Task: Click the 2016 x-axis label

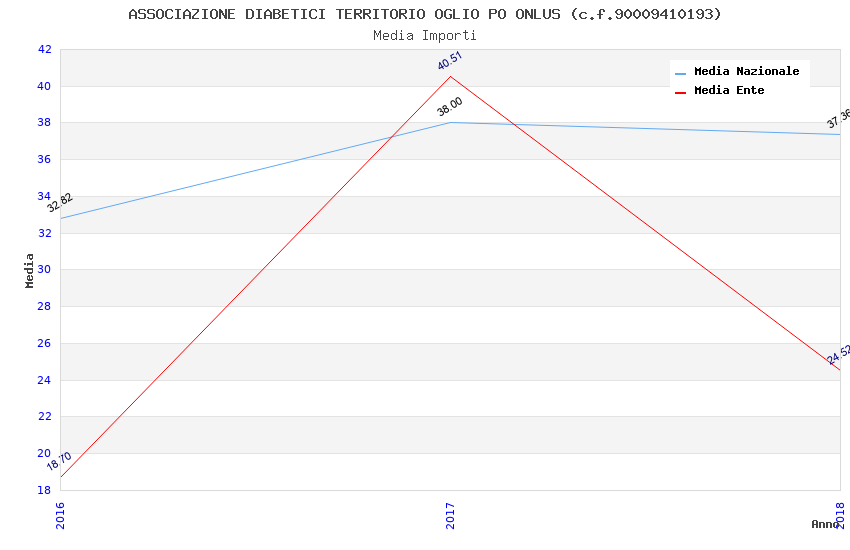Action: tap(60, 515)
